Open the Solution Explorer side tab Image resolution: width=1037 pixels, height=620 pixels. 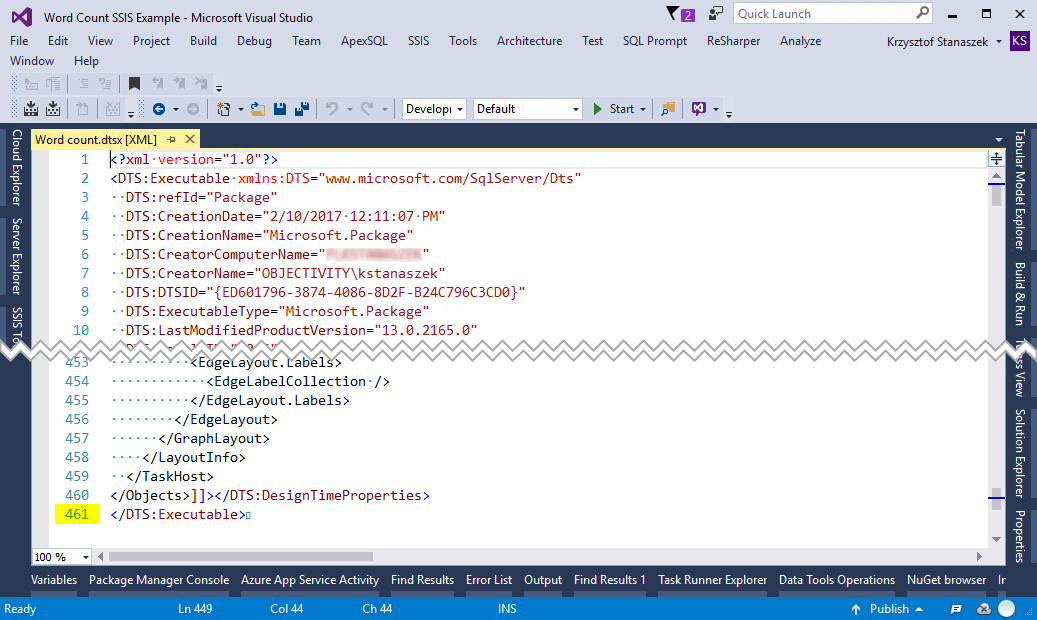pos(1020,453)
